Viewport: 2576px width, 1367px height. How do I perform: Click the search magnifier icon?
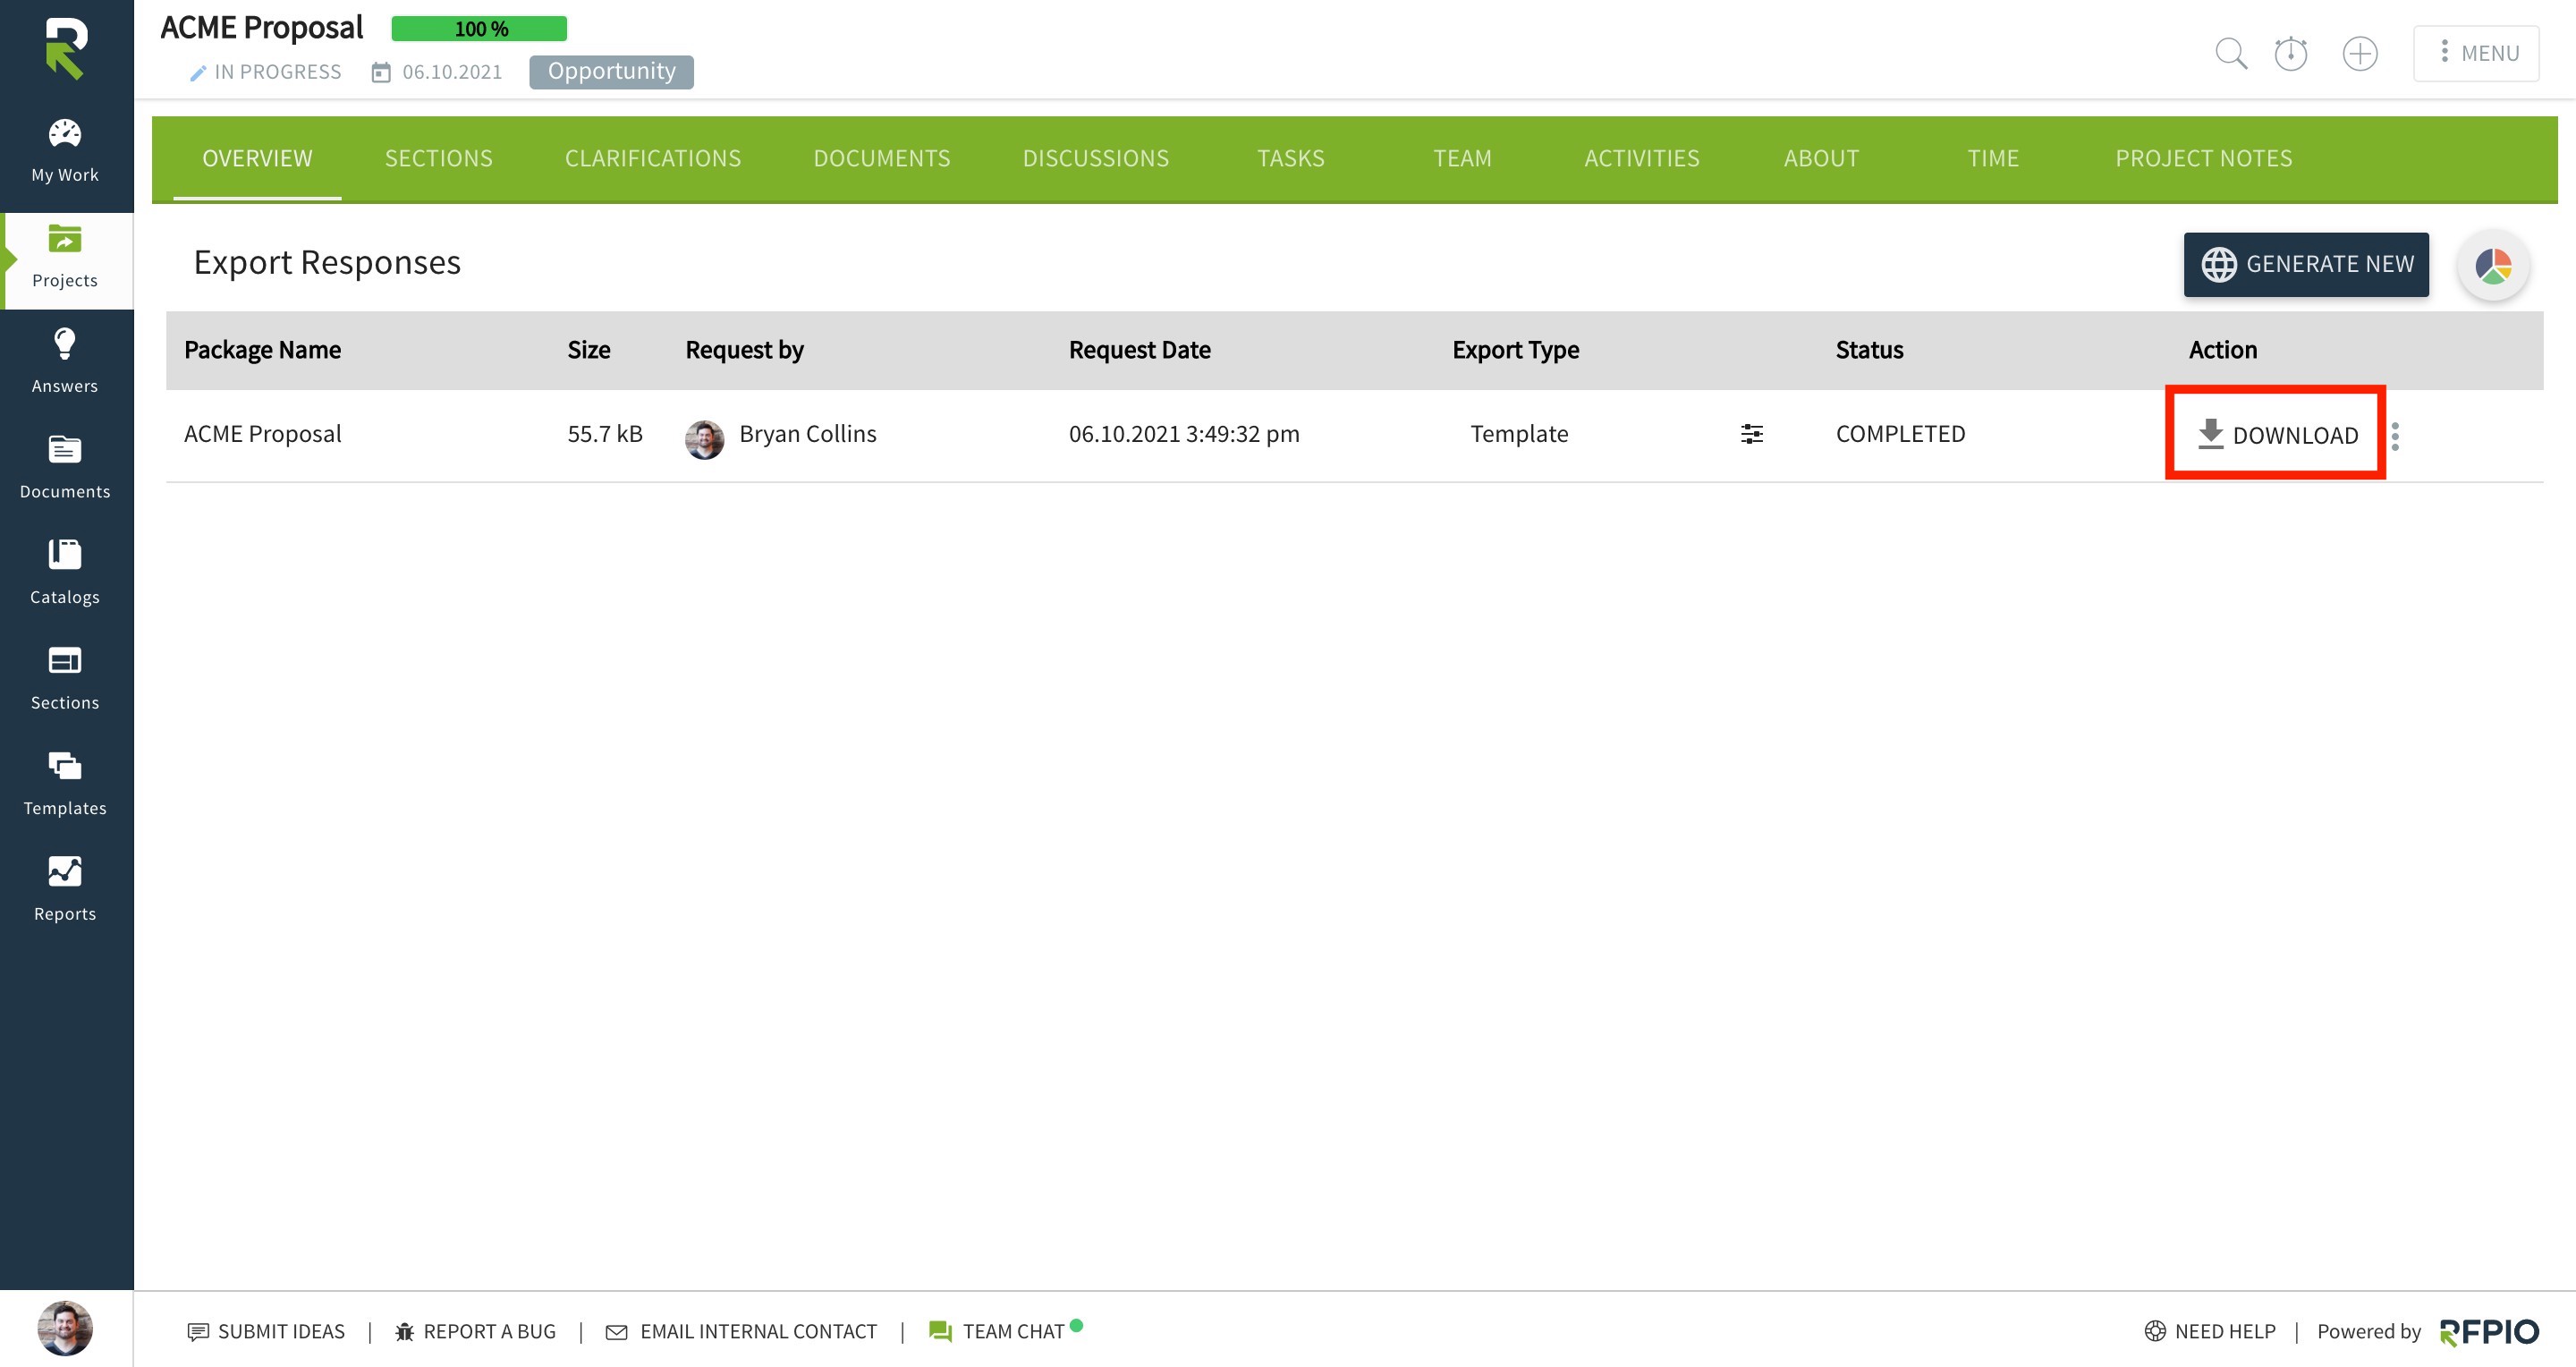(2231, 53)
